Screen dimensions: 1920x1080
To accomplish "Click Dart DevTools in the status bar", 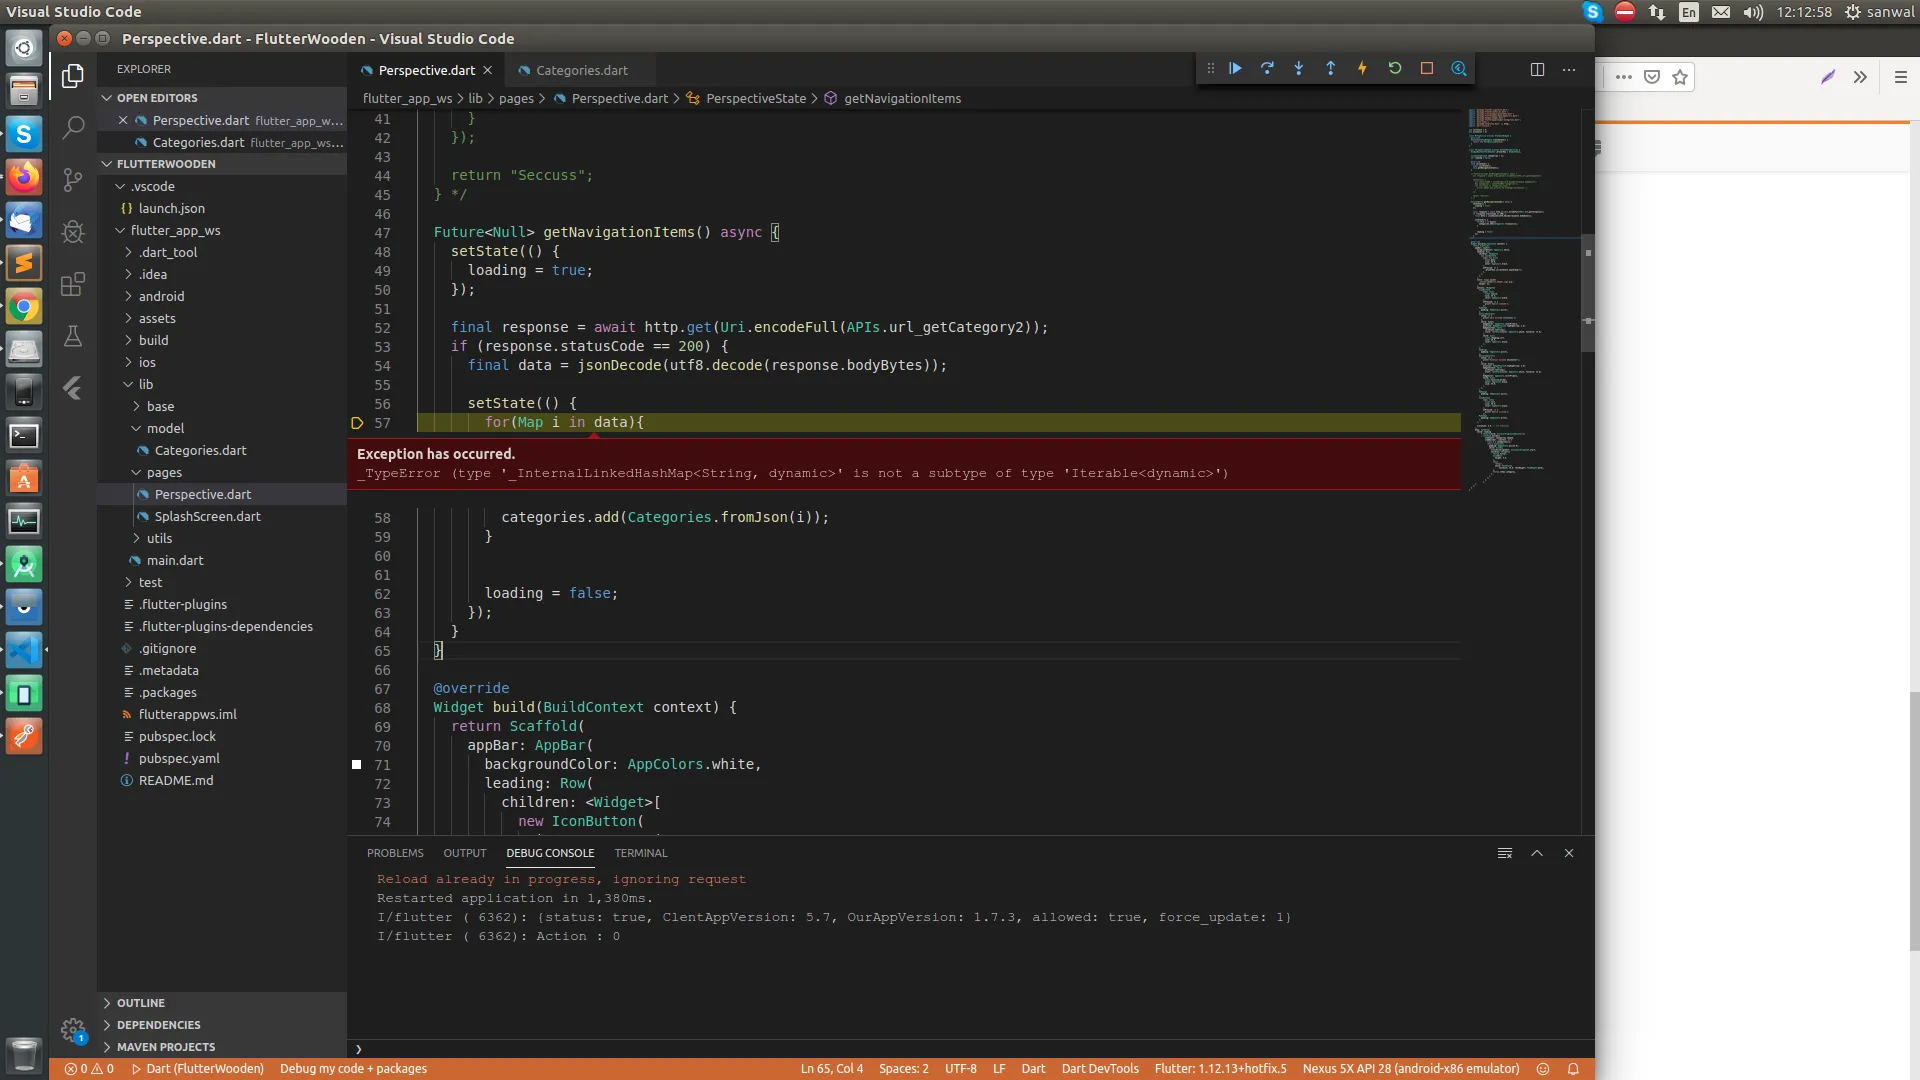I will click(1099, 1069).
